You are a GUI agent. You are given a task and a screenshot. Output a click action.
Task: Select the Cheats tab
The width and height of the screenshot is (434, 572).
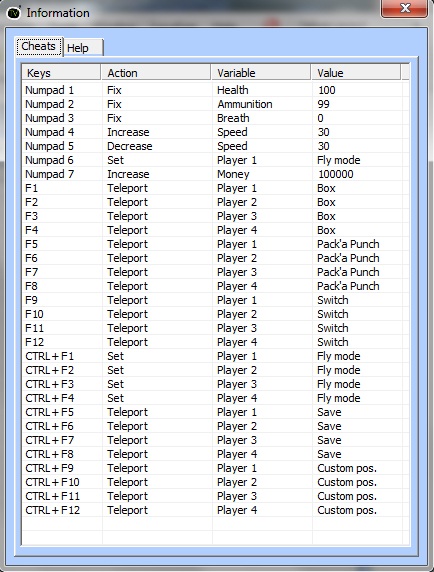coord(39,46)
